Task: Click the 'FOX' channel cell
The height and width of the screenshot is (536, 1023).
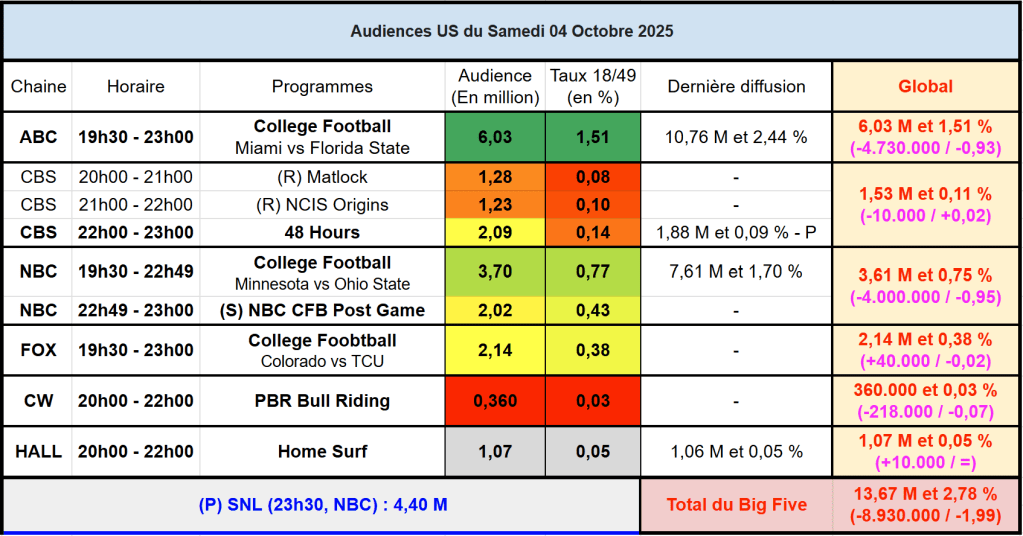Action: 38,350
